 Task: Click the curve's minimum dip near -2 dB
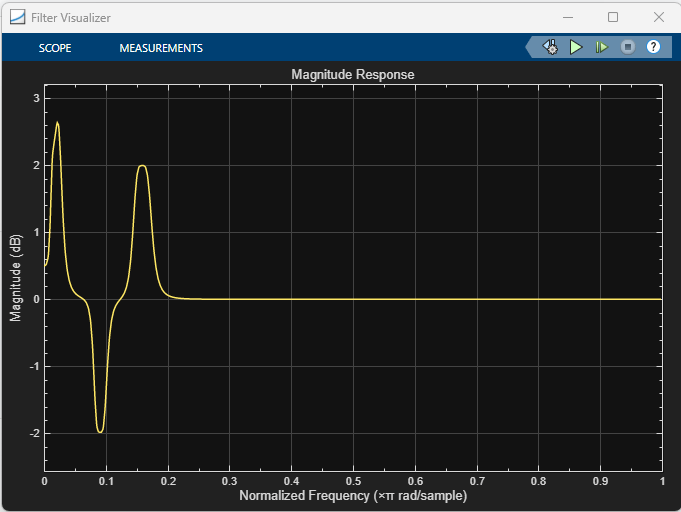pyautogui.click(x=100, y=432)
